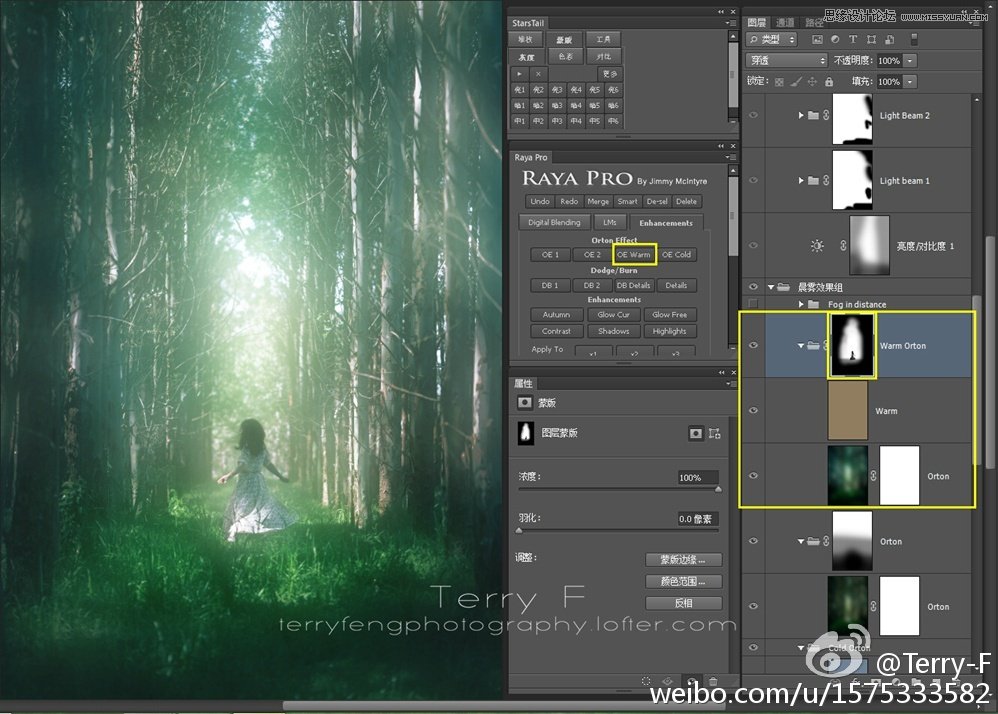
Task: Hide the Light Beam 2 layer group
Action: point(754,115)
